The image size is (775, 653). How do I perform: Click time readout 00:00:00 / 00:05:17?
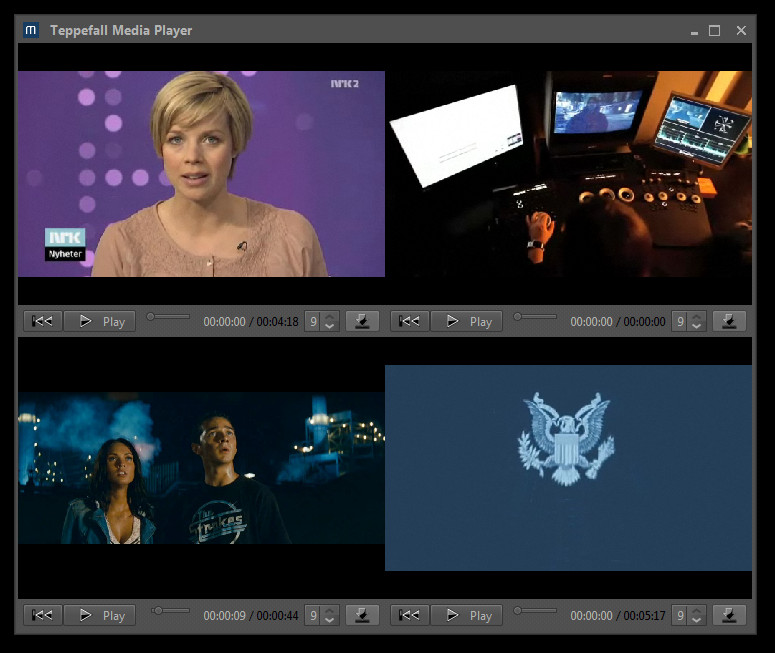(x=618, y=615)
